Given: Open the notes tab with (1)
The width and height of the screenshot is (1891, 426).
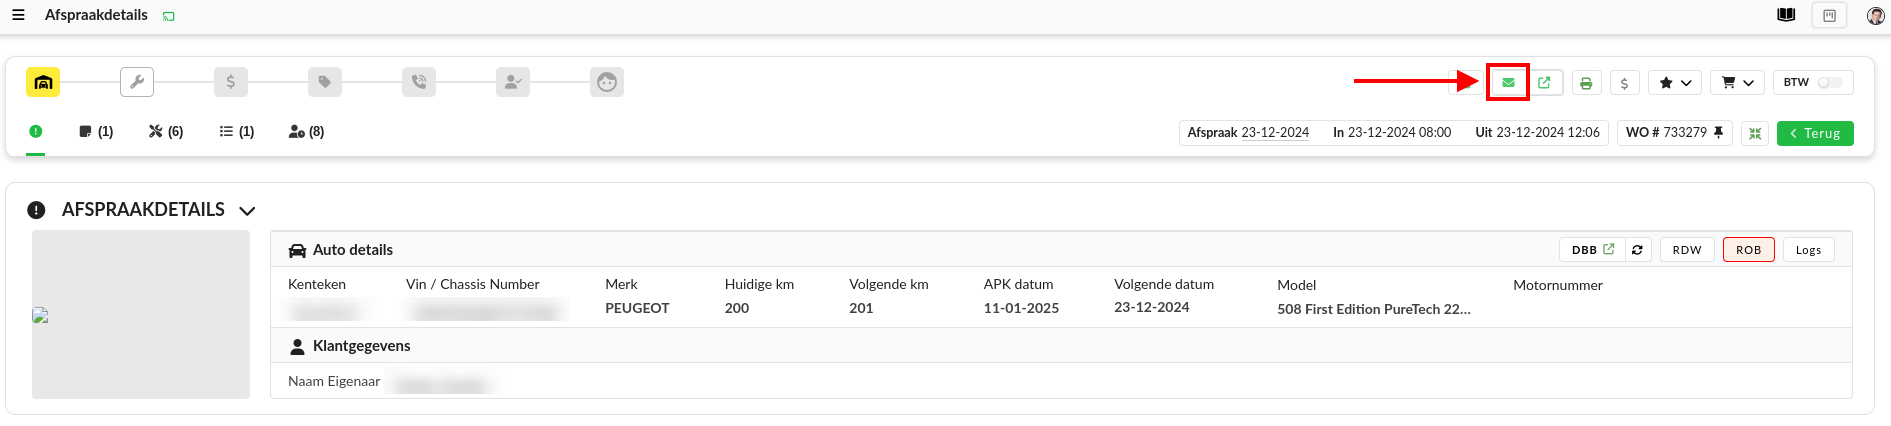Looking at the screenshot, I should tap(96, 132).
